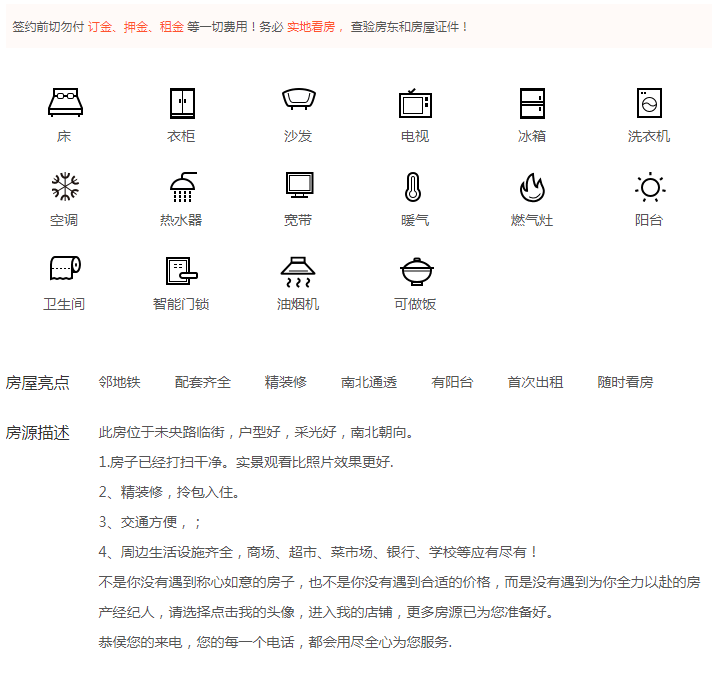Viewport: 720px width, 687px height.
Task: Click the wardrobe (衣柜) icon
Action: pyautogui.click(x=182, y=103)
